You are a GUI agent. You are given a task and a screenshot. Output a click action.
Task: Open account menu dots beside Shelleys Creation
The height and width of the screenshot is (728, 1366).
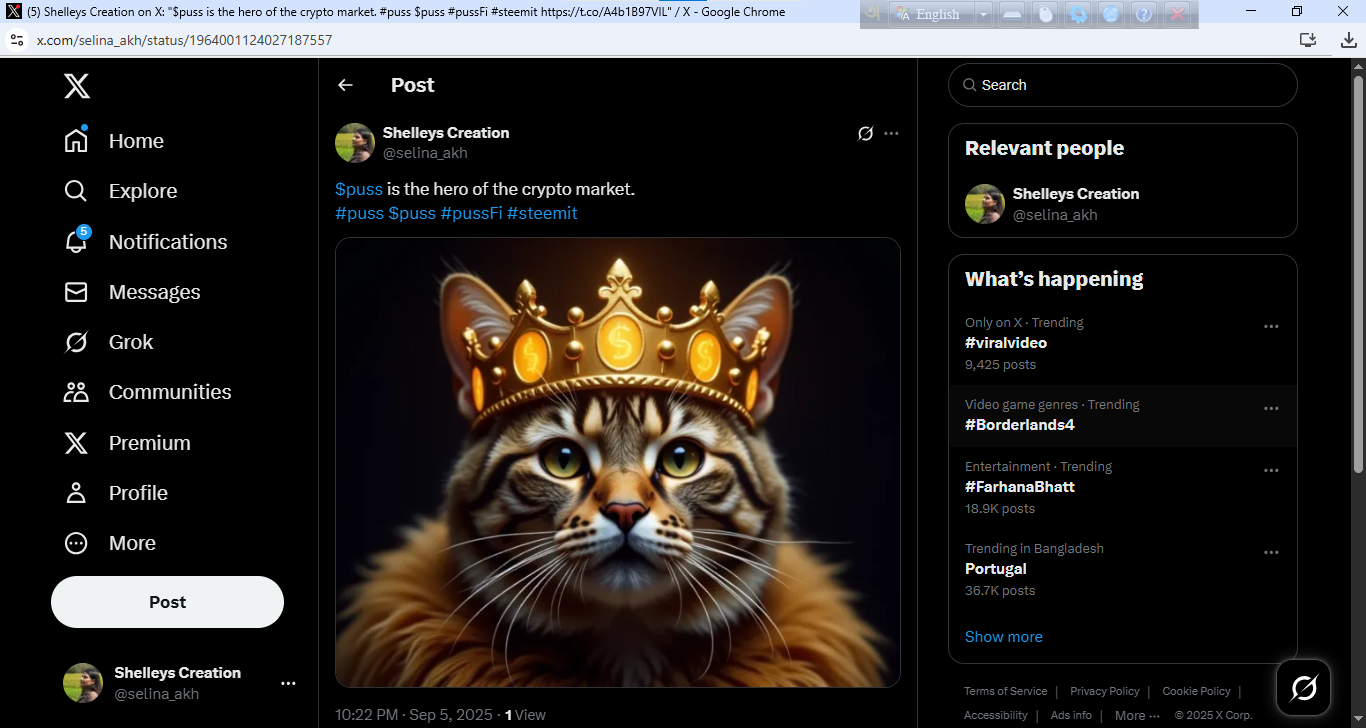coord(288,683)
